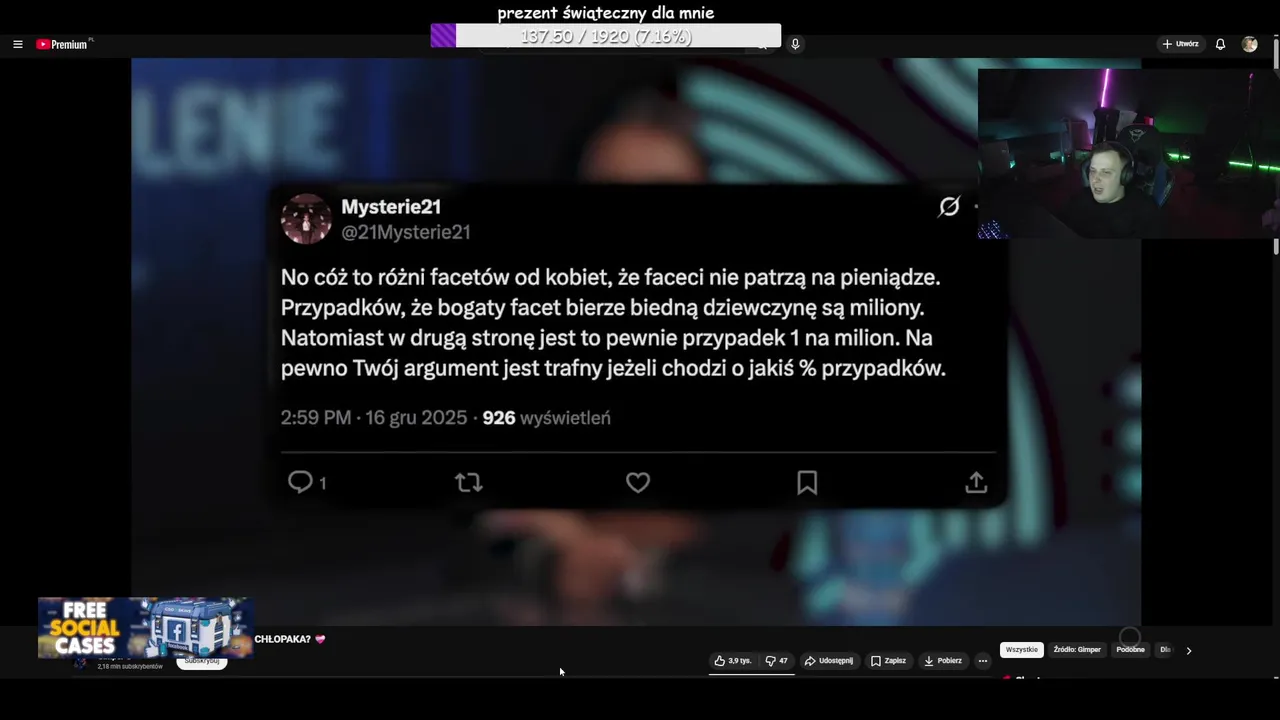
Task: Click the tweet share upload icon
Action: (976, 483)
